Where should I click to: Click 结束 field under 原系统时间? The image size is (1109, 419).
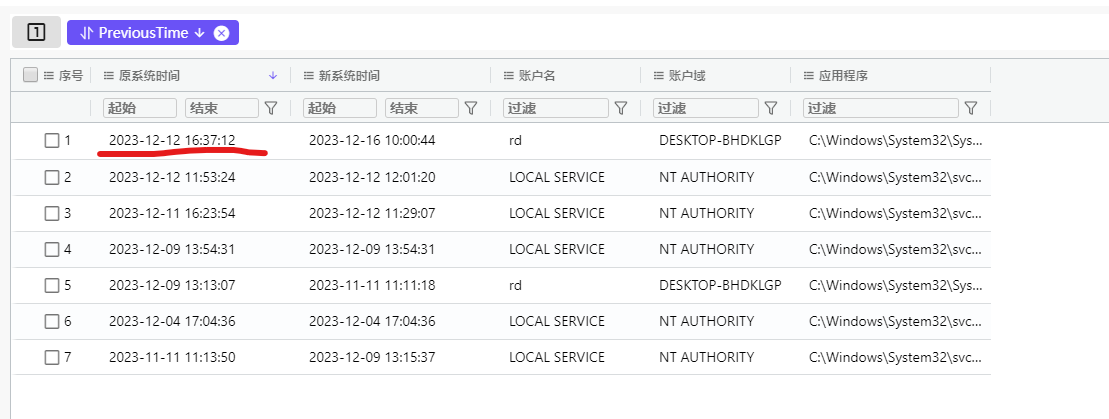tap(222, 108)
